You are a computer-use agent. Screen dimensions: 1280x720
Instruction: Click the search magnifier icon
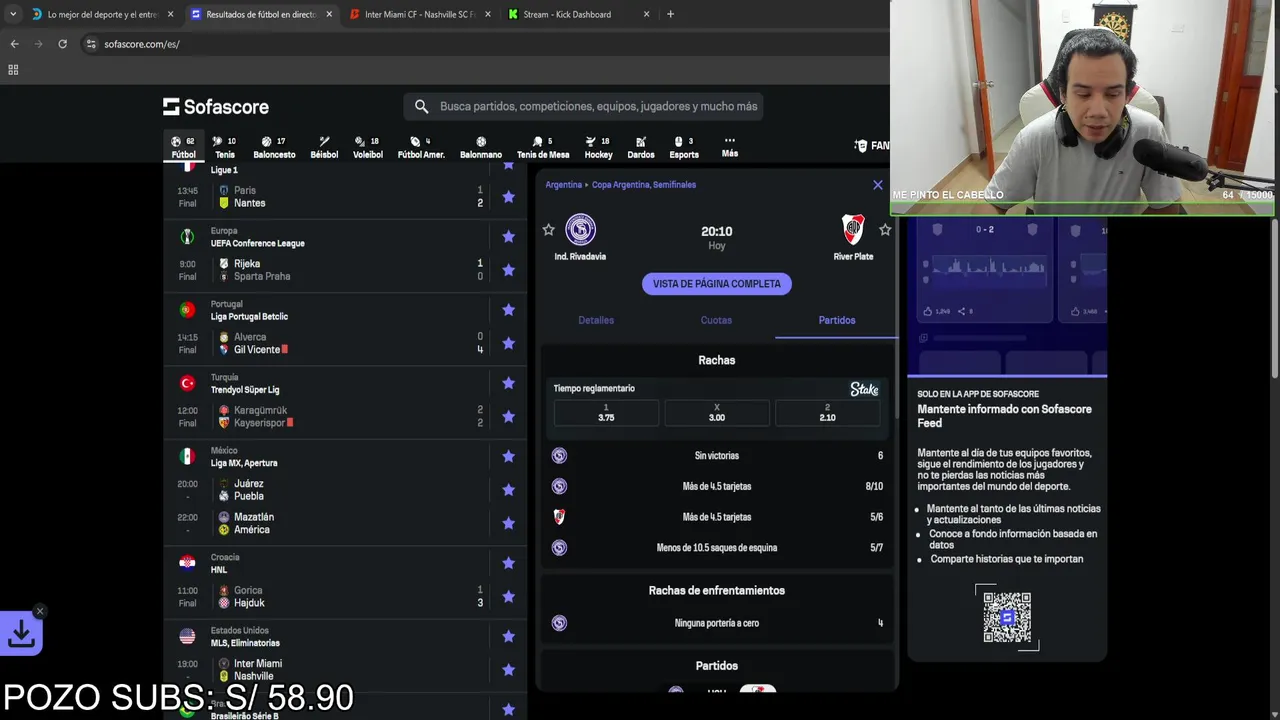(x=421, y=106)
